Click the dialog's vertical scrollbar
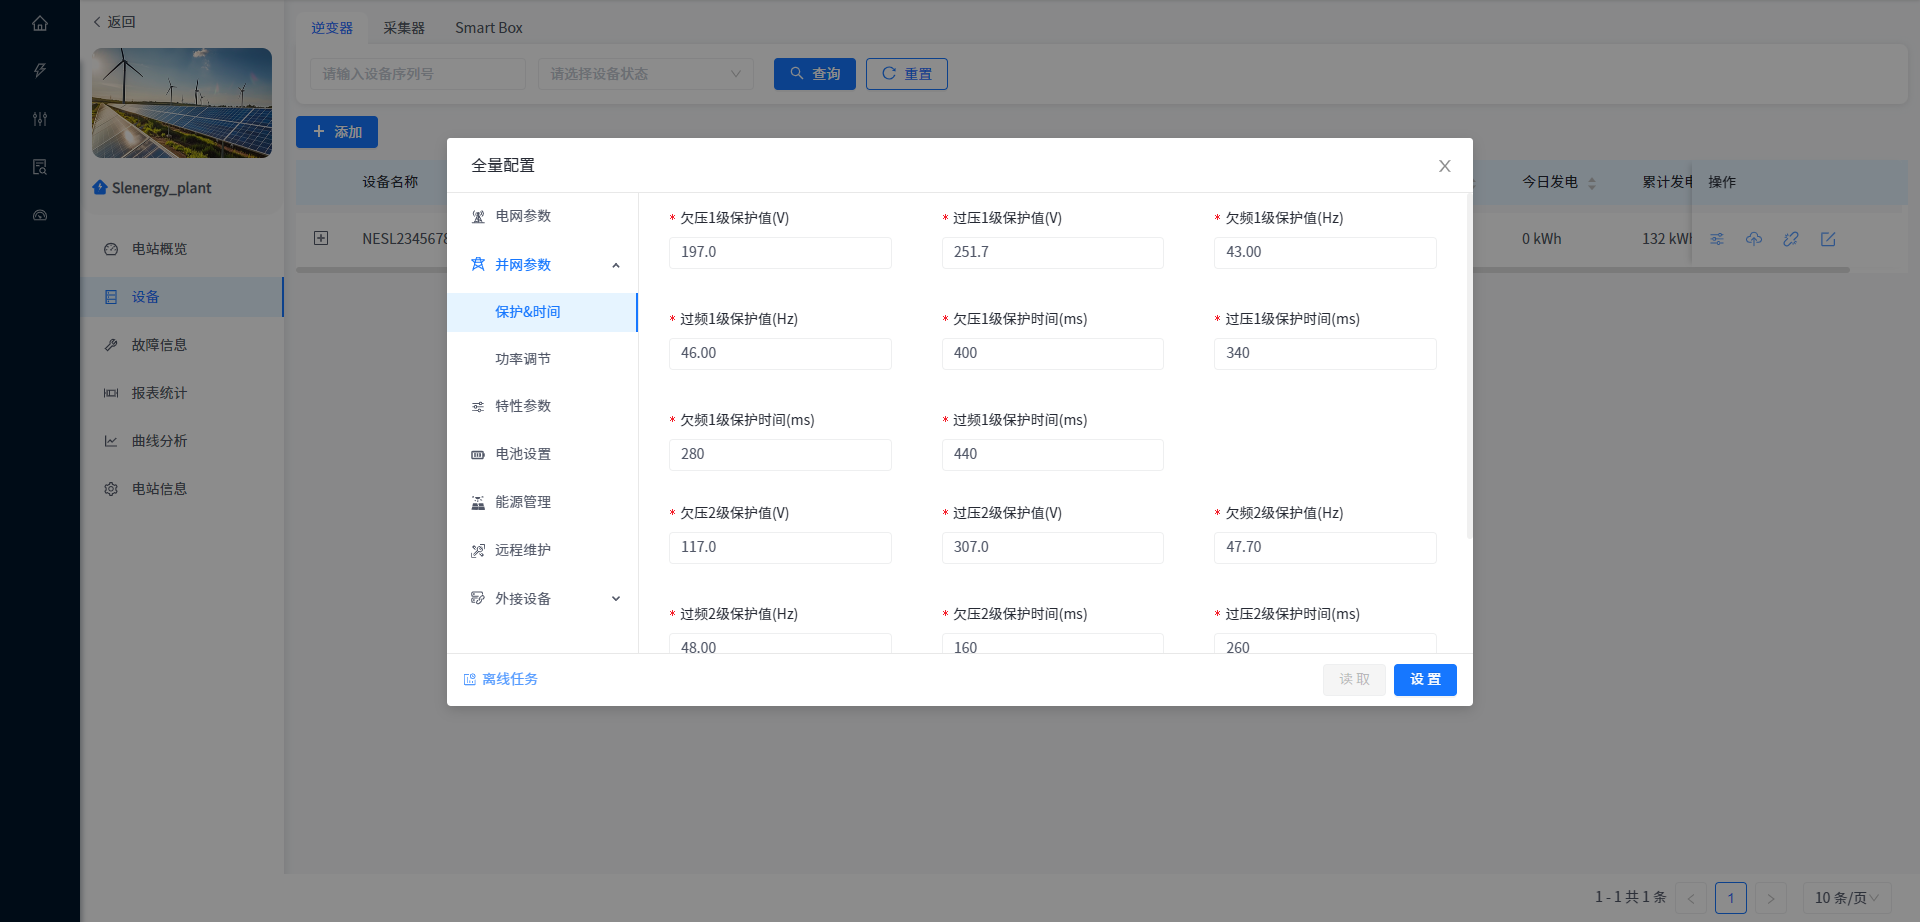Image resolution: width=1920 pixels, height=922 pixels. (1468, 370)
